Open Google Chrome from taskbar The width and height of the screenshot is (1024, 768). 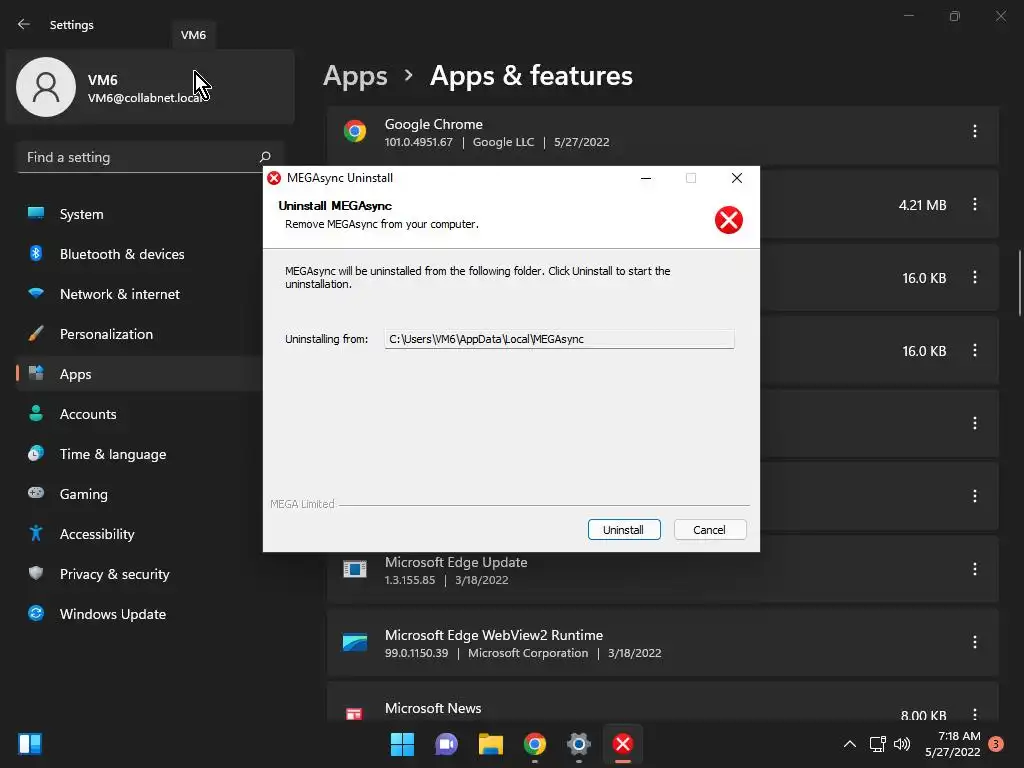(535, 744)
